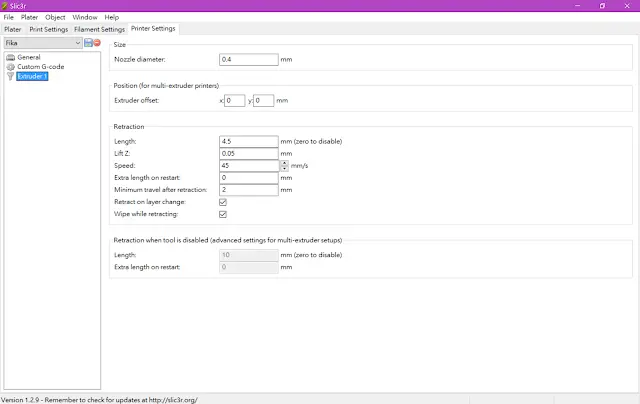Open the File menu
Image resolution: width=640 pixels, height=404 pixels.
click(9, 17)
